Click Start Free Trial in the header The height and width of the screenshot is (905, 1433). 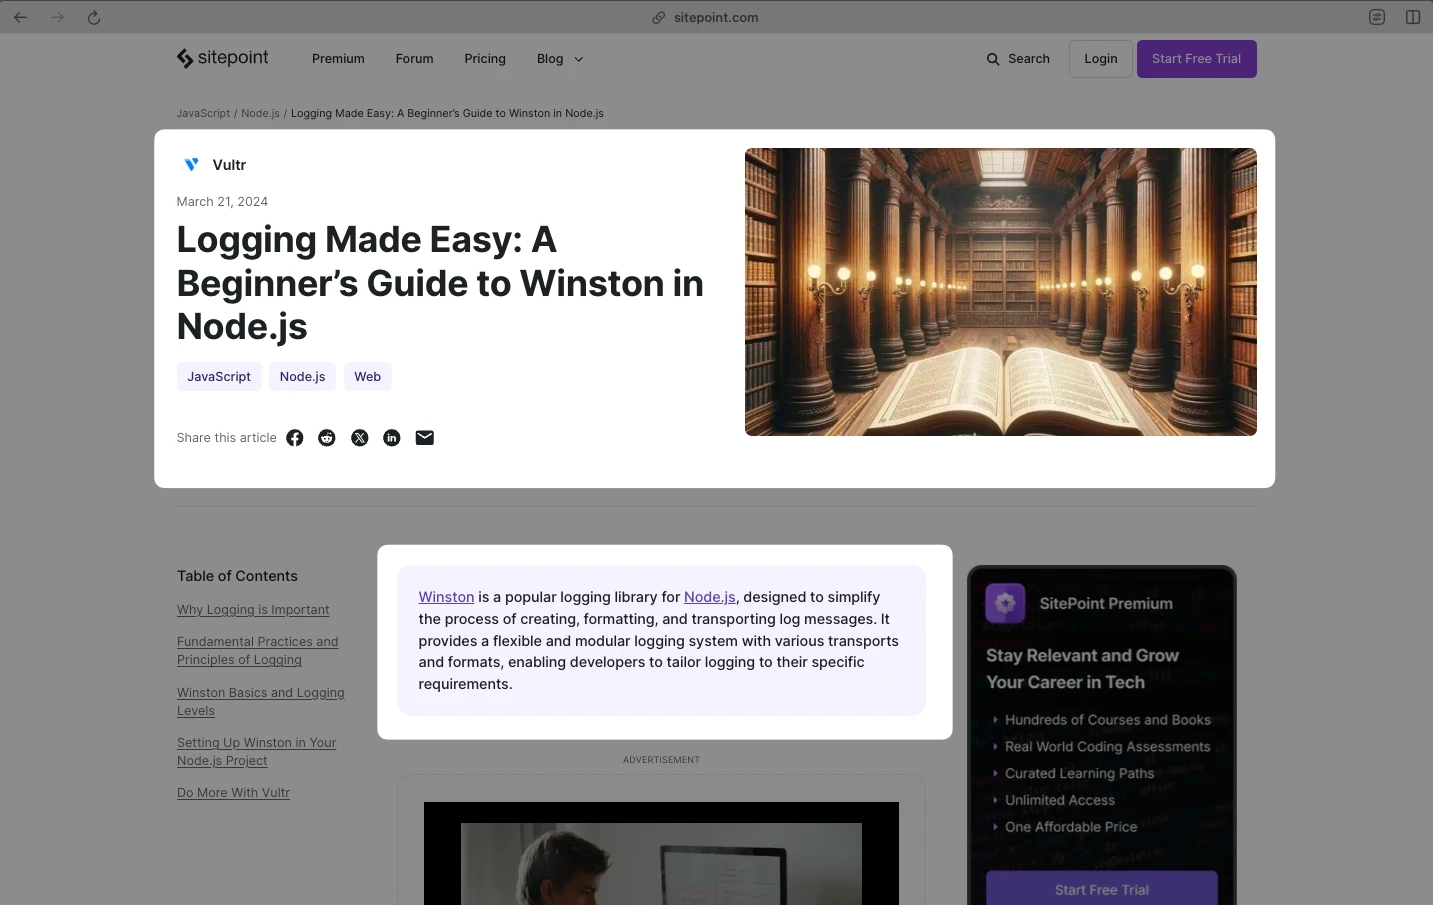click(x=1197, y=59)
